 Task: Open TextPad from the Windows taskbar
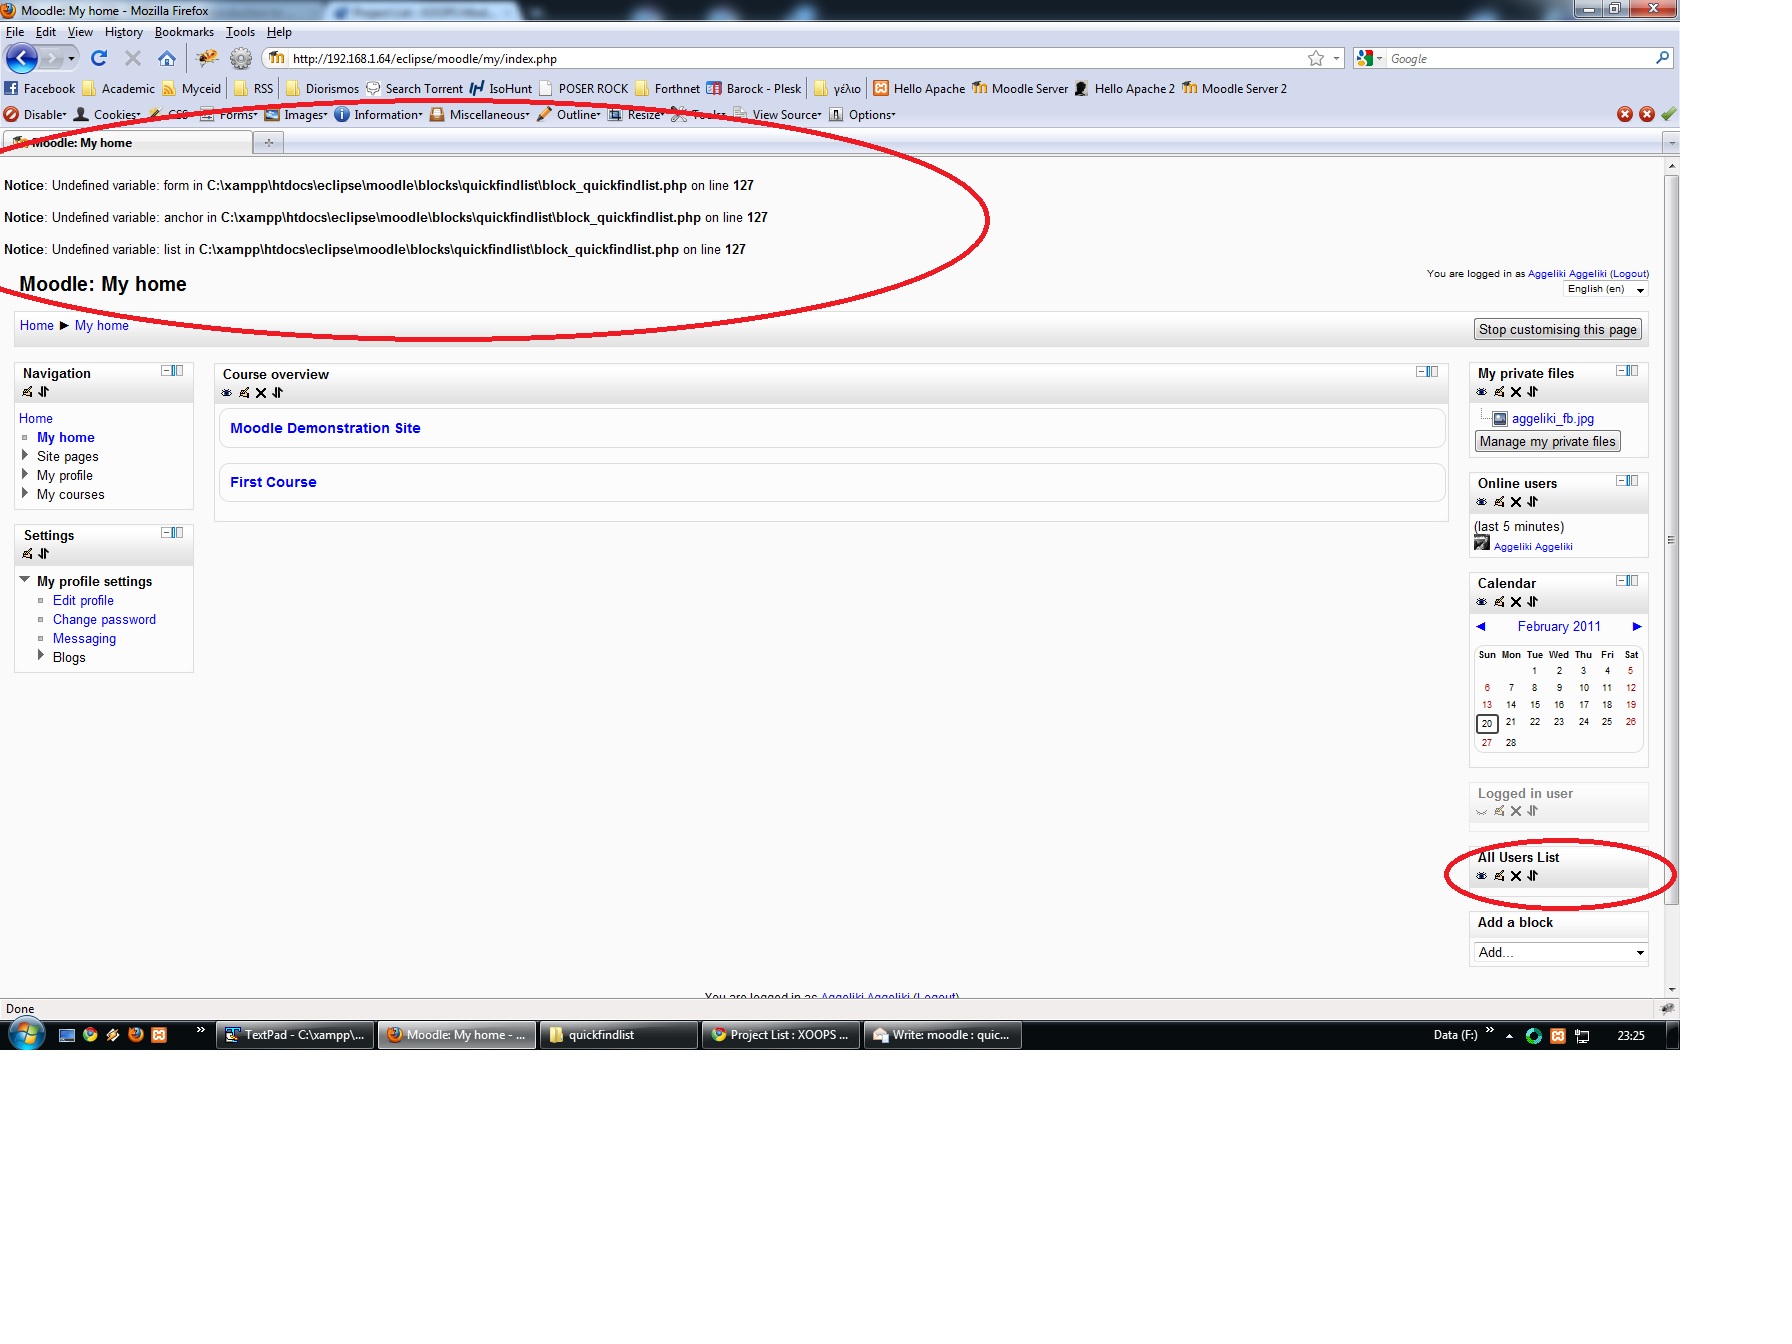pos(296,1035)
